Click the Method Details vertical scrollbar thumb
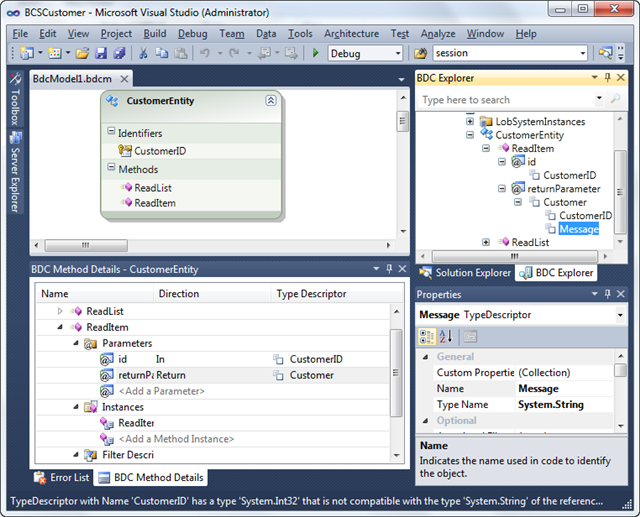640x517 pixels. tap(396, 373)
